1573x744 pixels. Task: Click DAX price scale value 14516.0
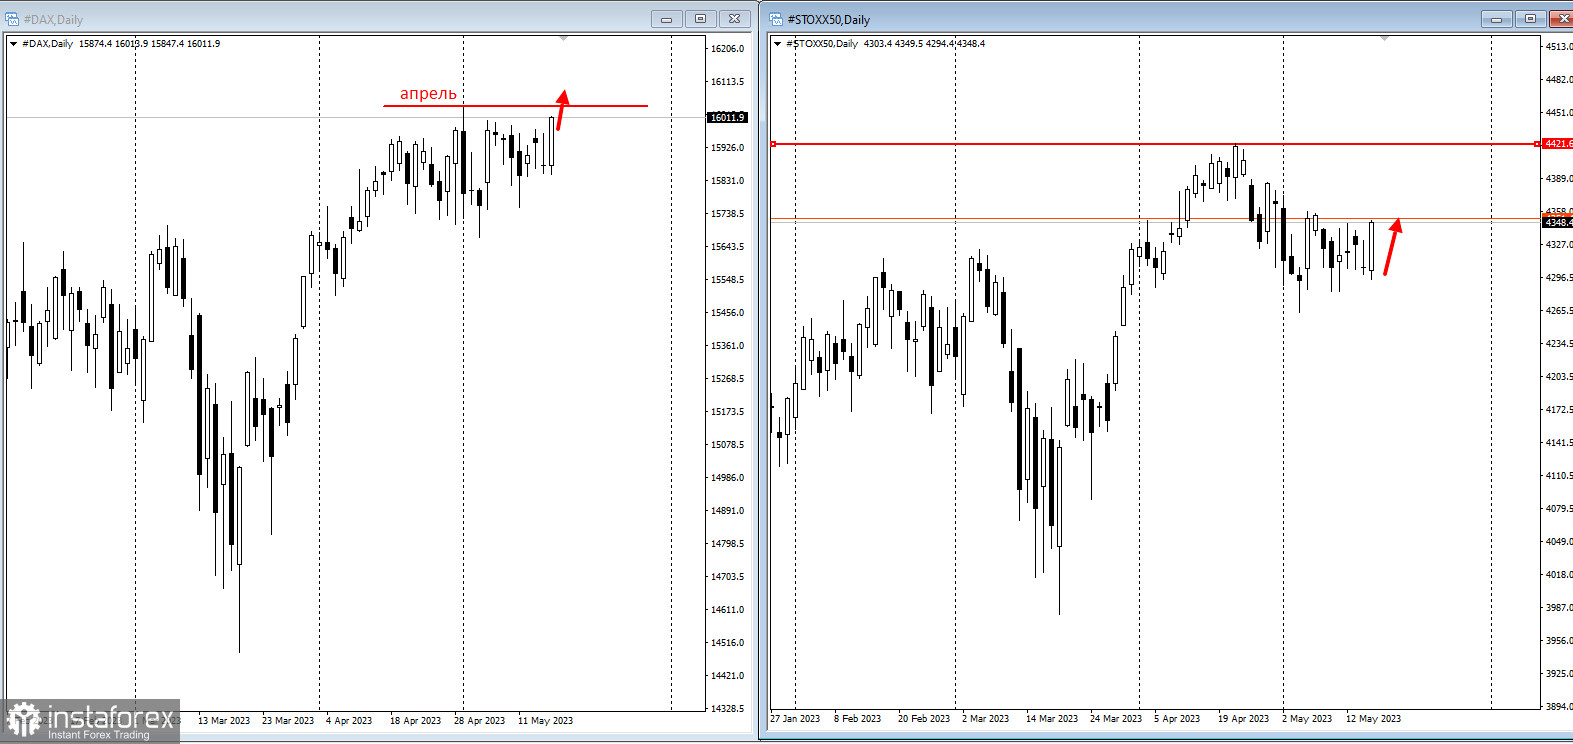[x=727, y=643]
